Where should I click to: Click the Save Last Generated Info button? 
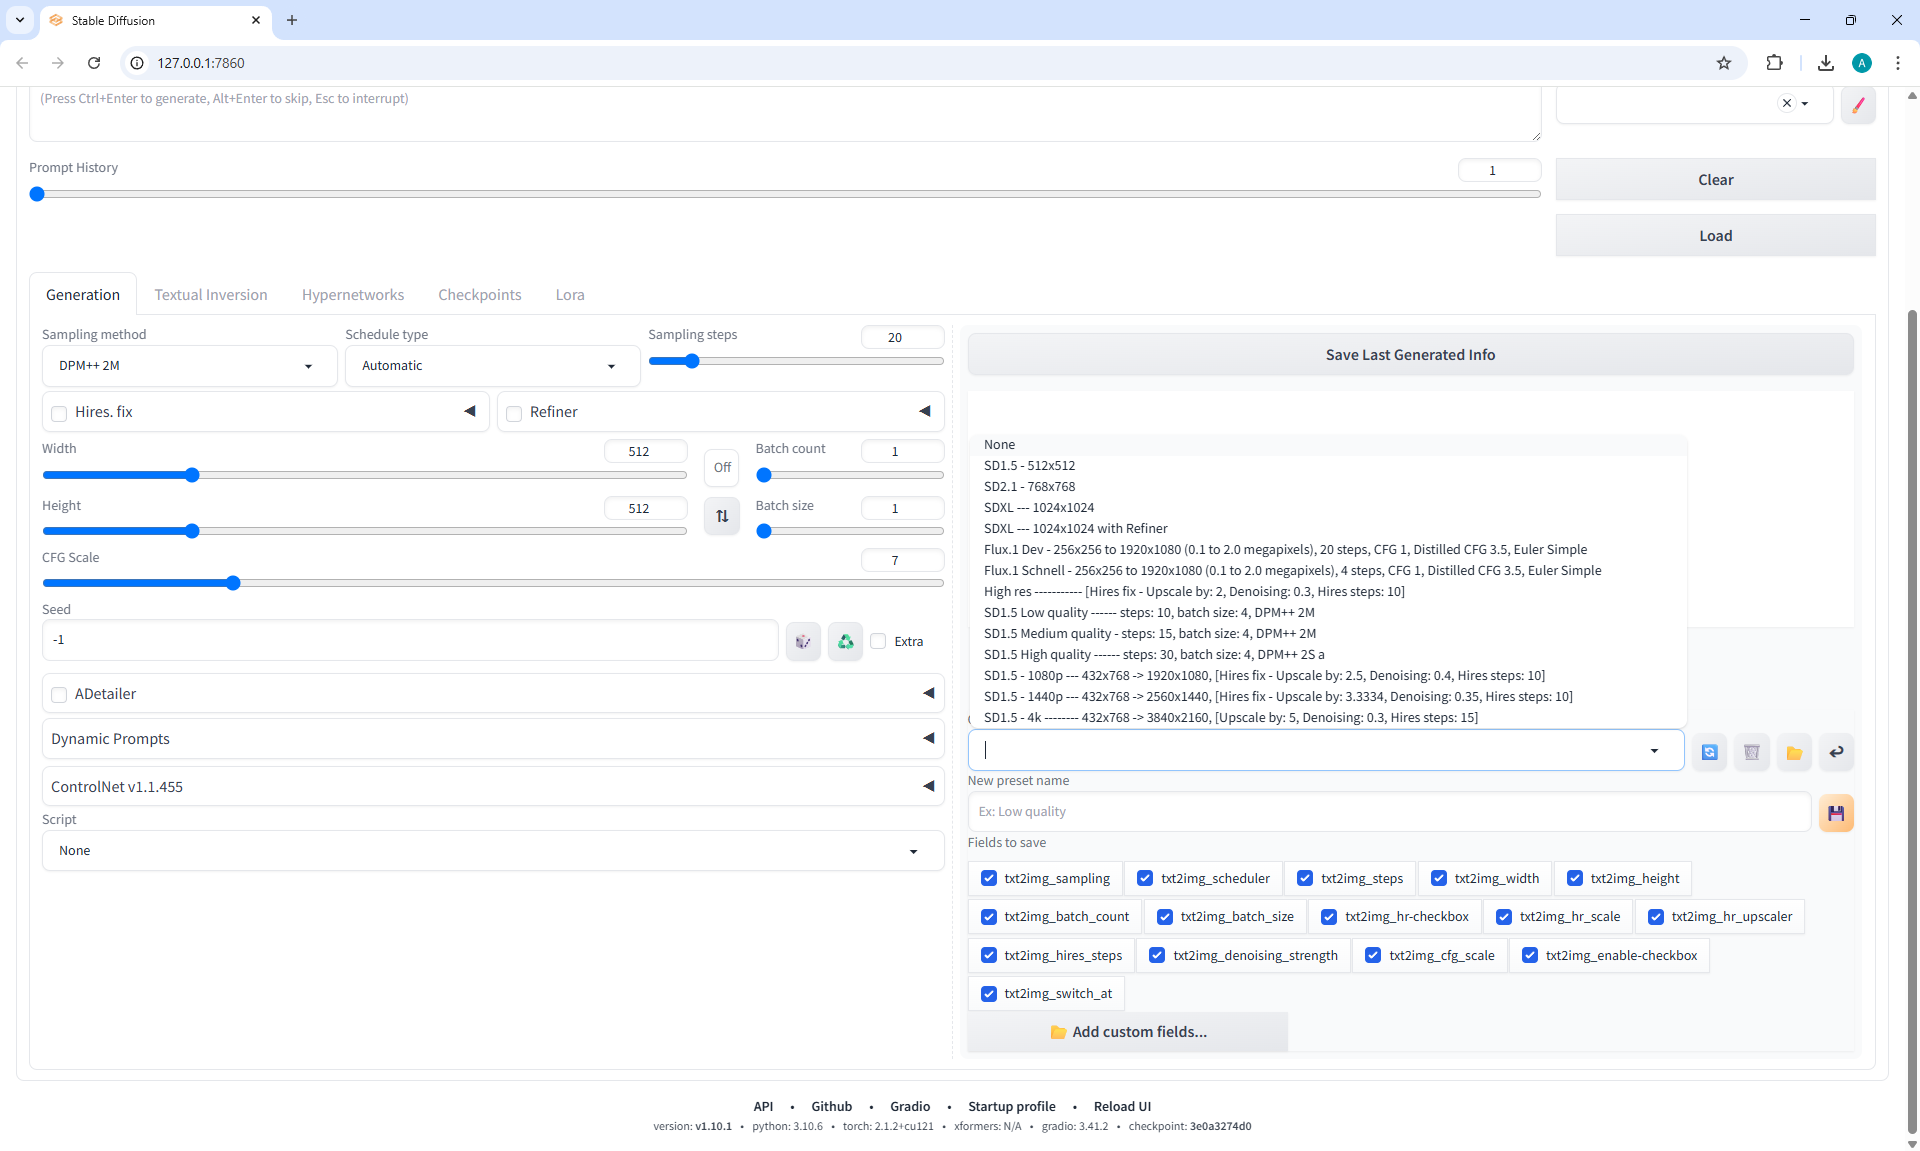click(x=1410, y=355)
